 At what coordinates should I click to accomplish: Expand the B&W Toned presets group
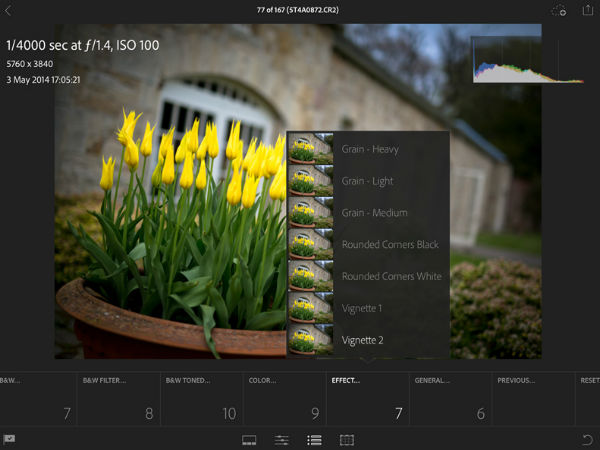(202, 399)
